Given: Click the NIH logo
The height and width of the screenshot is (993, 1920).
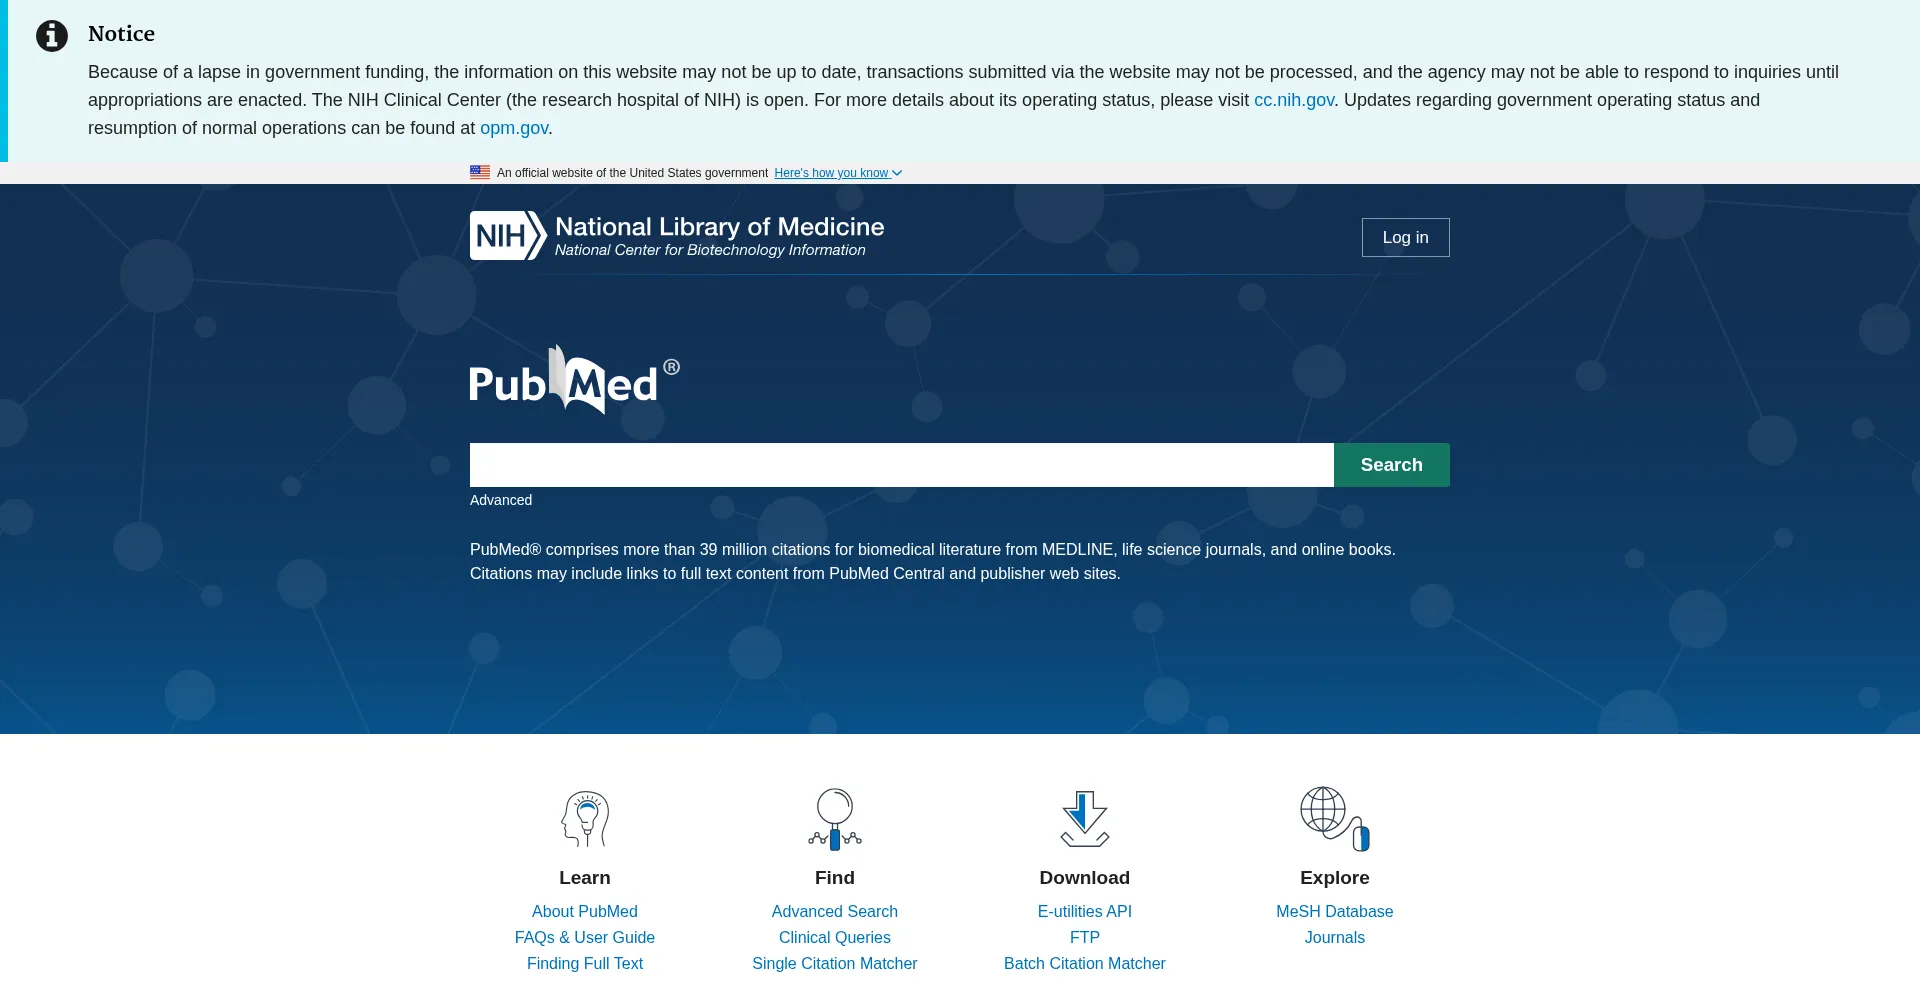Looking at the screenshot, I should coord(508,236).
